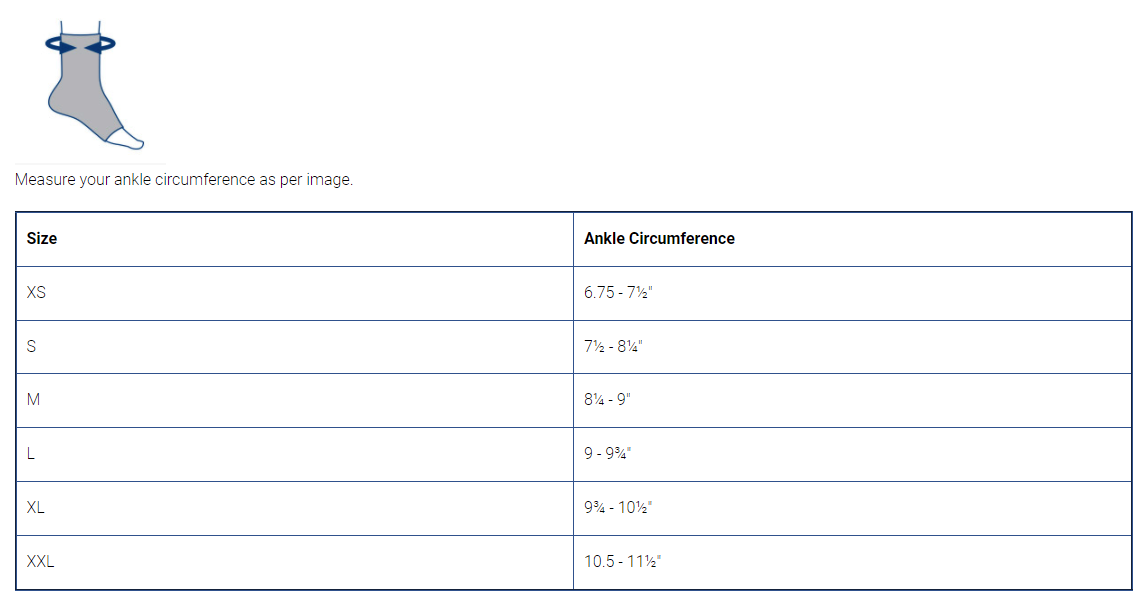
Task: Click the measure ankle circumference instruction text
Action: click(184, 181)
